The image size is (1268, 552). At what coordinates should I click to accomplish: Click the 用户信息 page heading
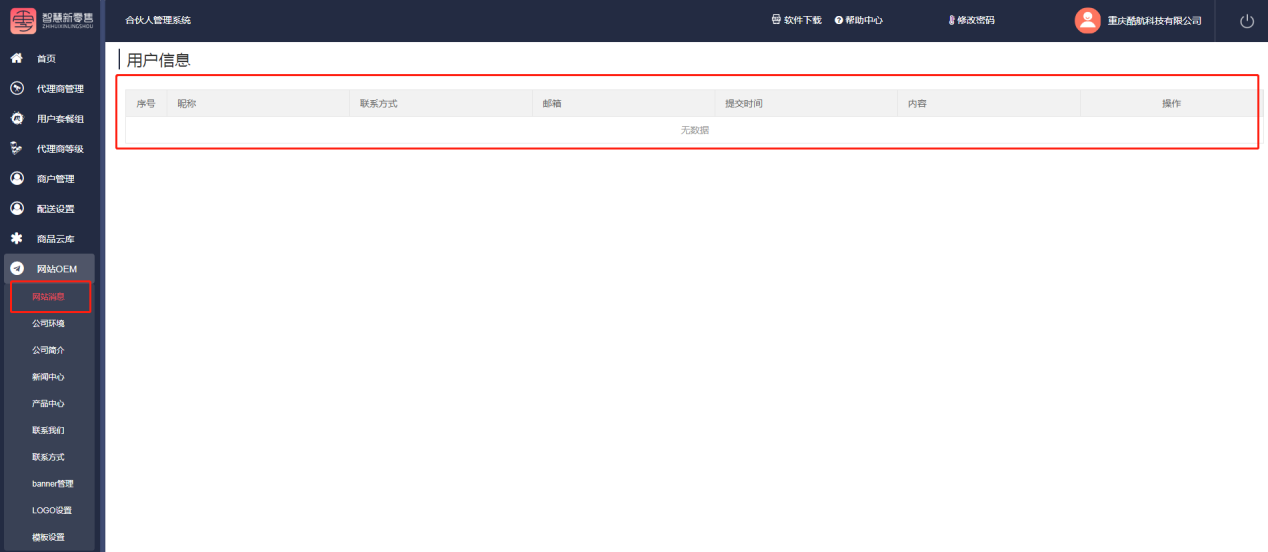click(x=158, y=60)
